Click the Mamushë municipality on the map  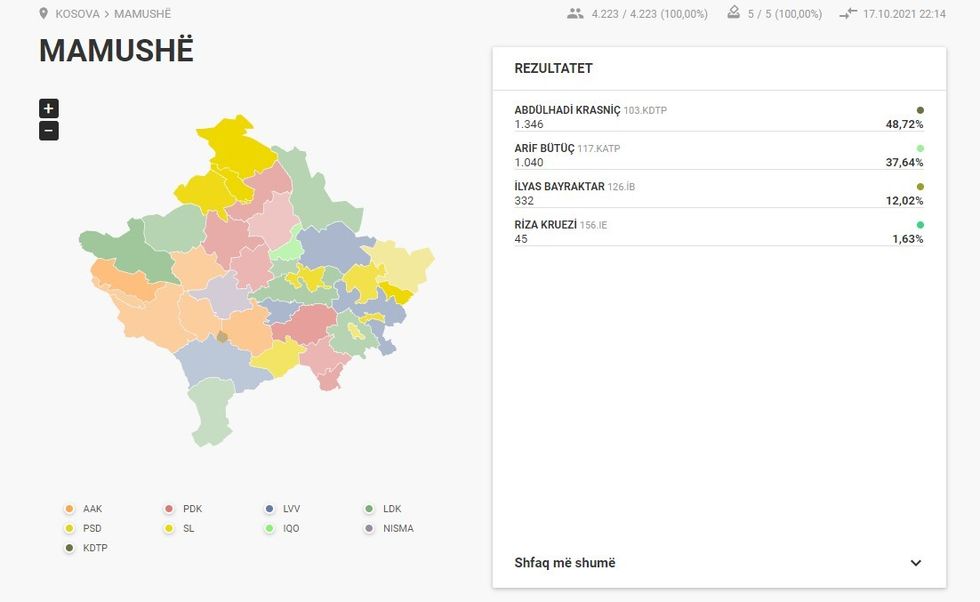(222, 338)
